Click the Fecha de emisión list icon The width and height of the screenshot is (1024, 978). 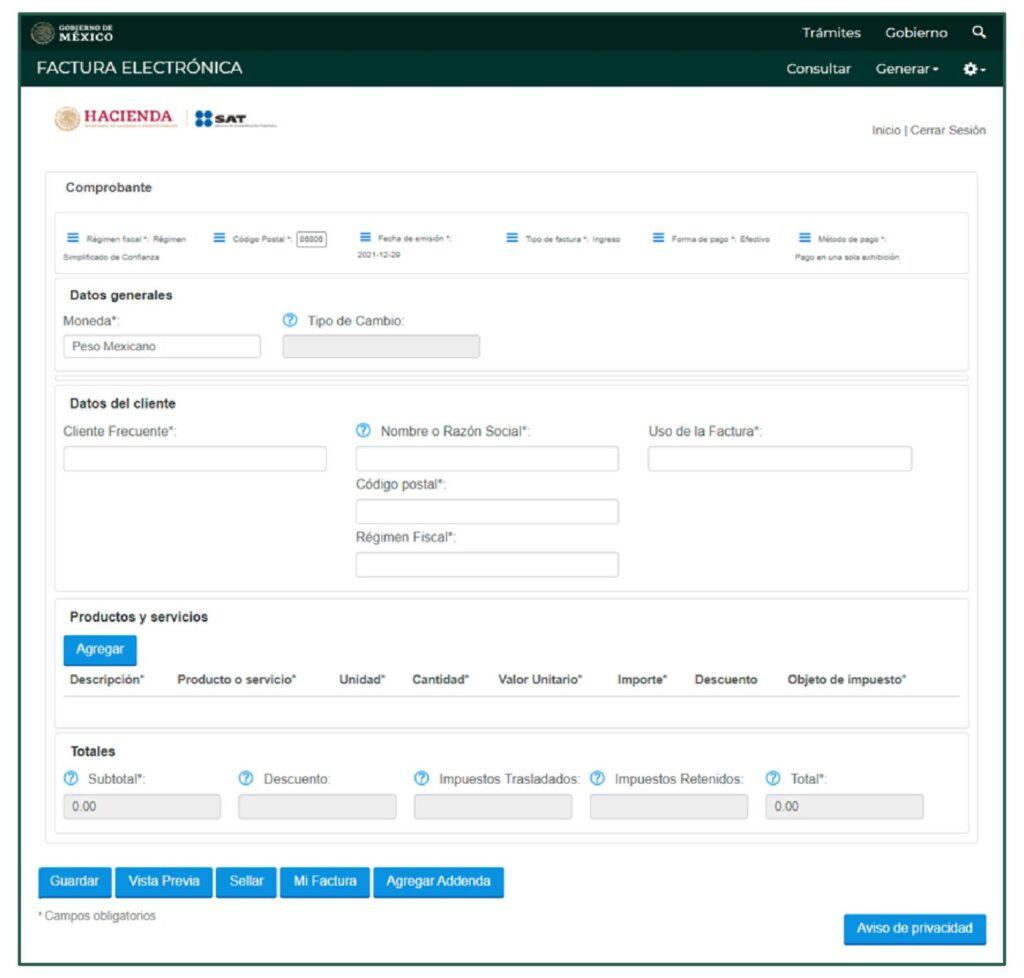click(365, 238)
